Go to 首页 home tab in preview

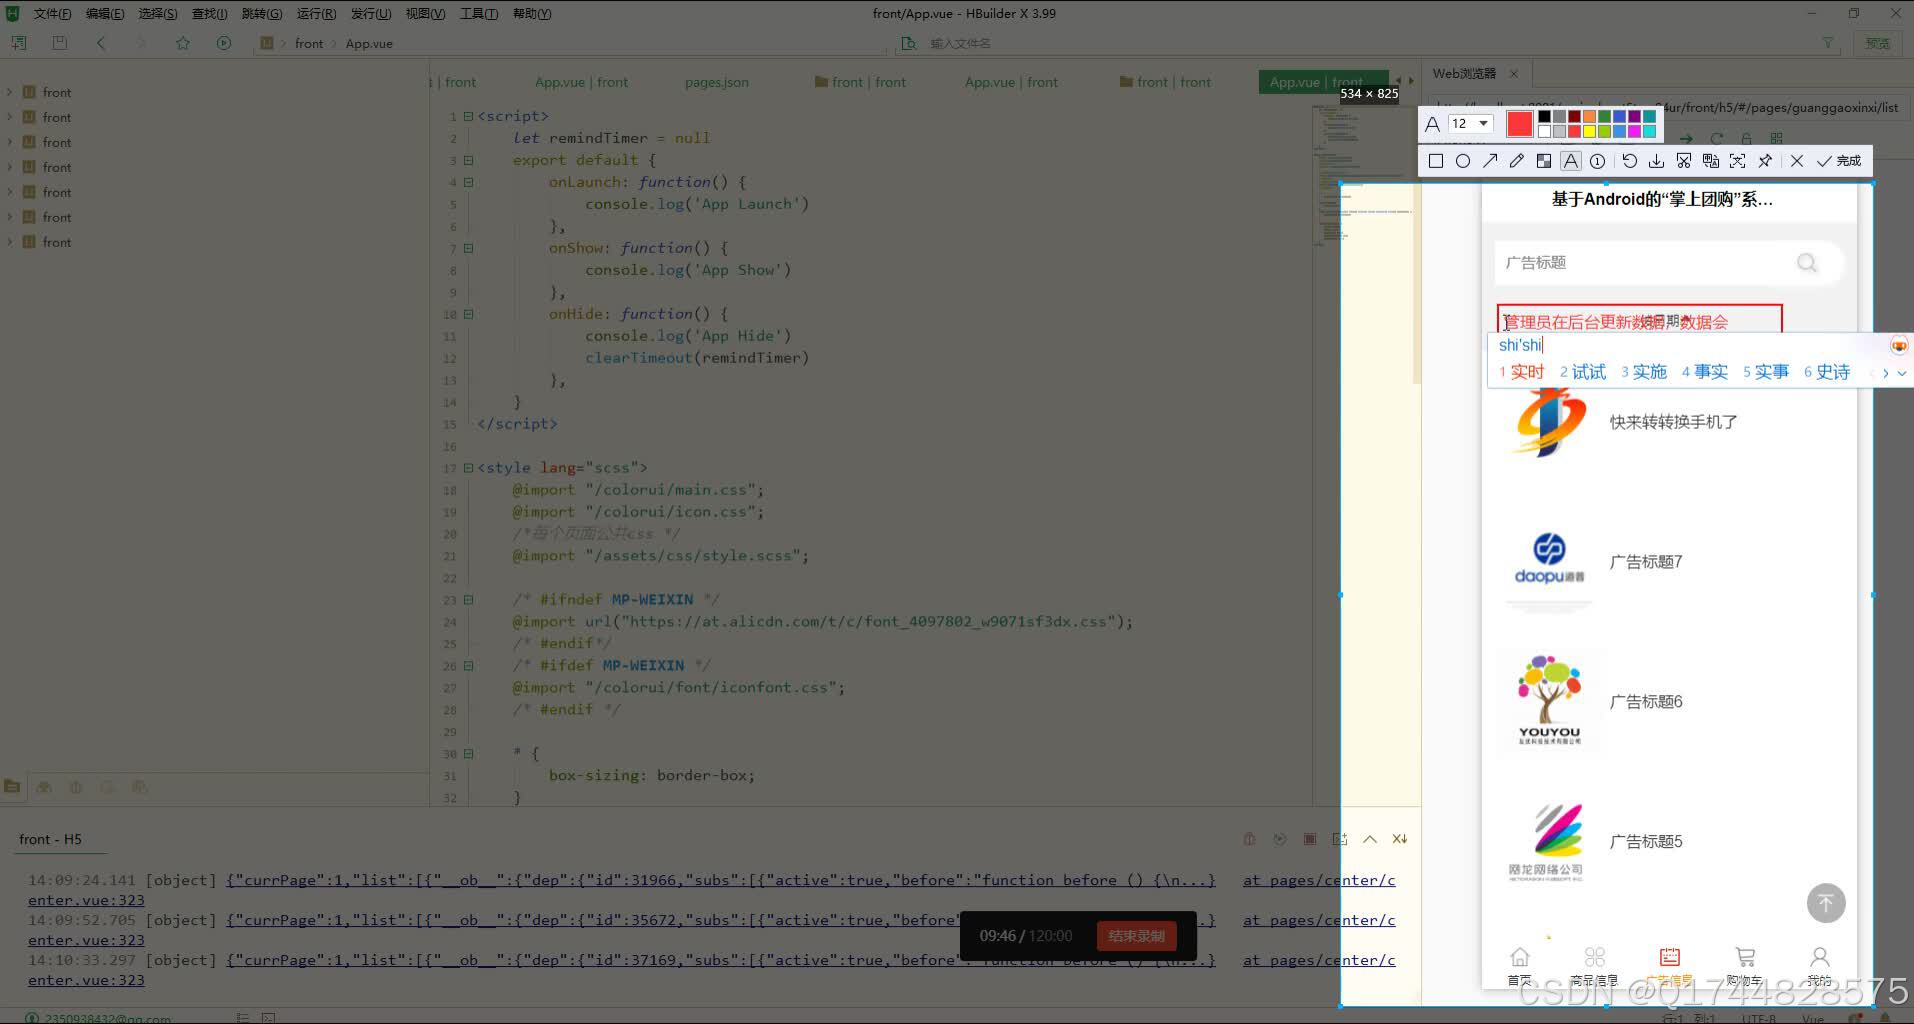click(1519, 966)
